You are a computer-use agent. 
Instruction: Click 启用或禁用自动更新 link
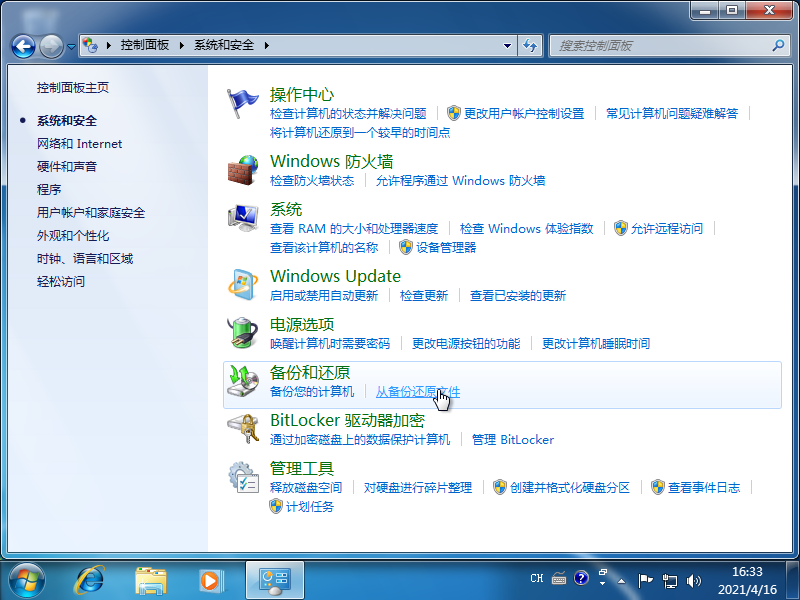point(324,295)
